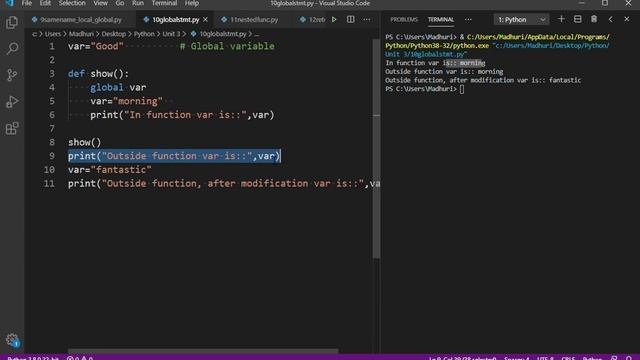Open editor More Actions ellipsis
This screenshot has width=640, height=360.
367,19
